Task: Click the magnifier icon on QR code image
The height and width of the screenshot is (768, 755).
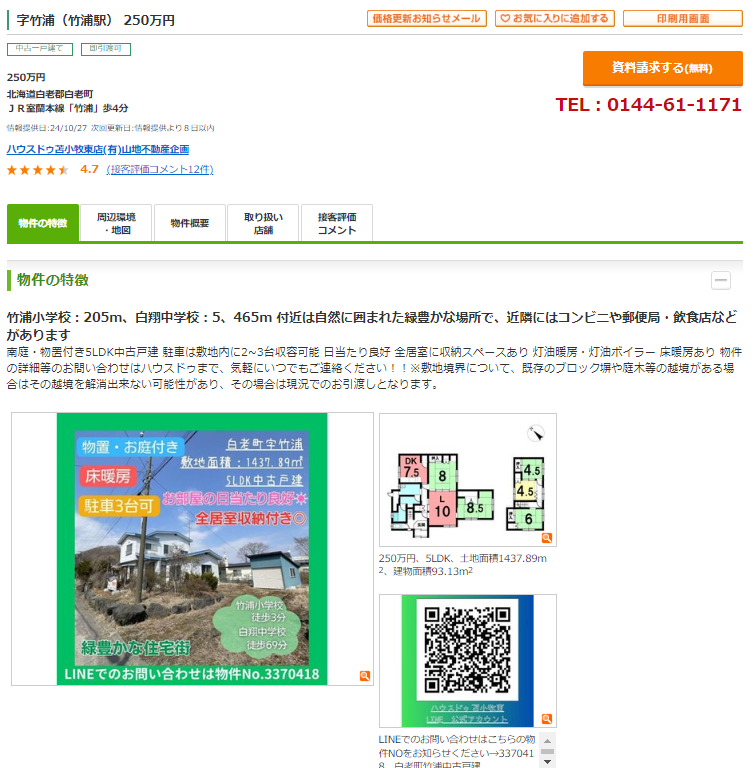Action: point(547,719)
